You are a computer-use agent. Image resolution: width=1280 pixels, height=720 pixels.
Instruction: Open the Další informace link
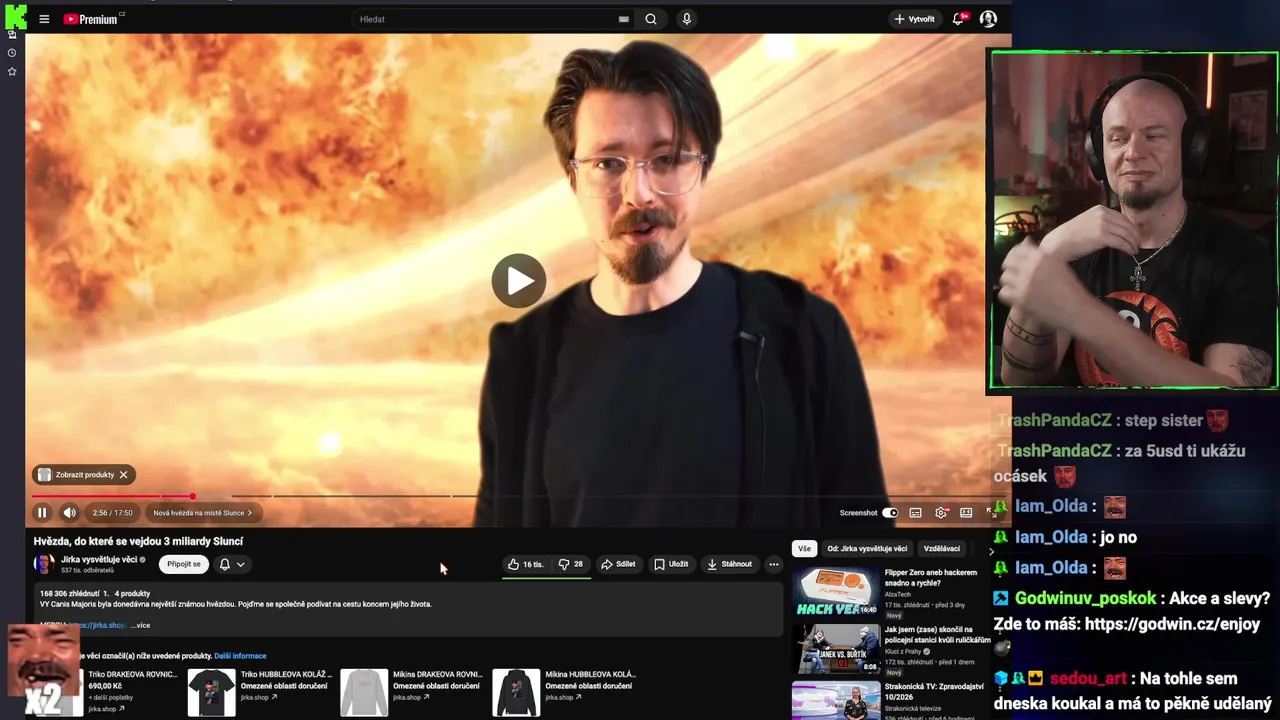click(x=240, y=656)
